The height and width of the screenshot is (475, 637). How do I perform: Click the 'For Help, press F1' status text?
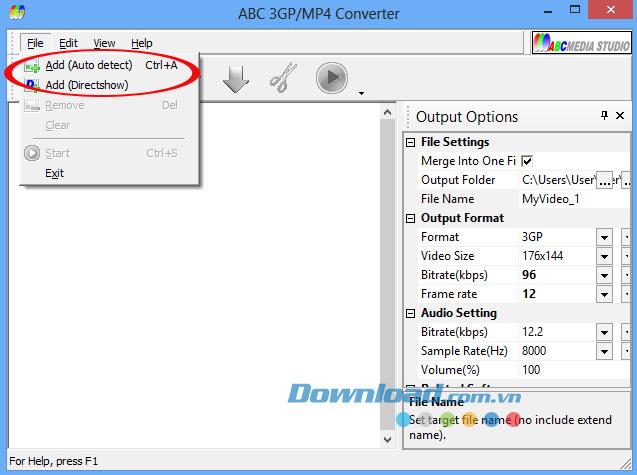point(53,461)
